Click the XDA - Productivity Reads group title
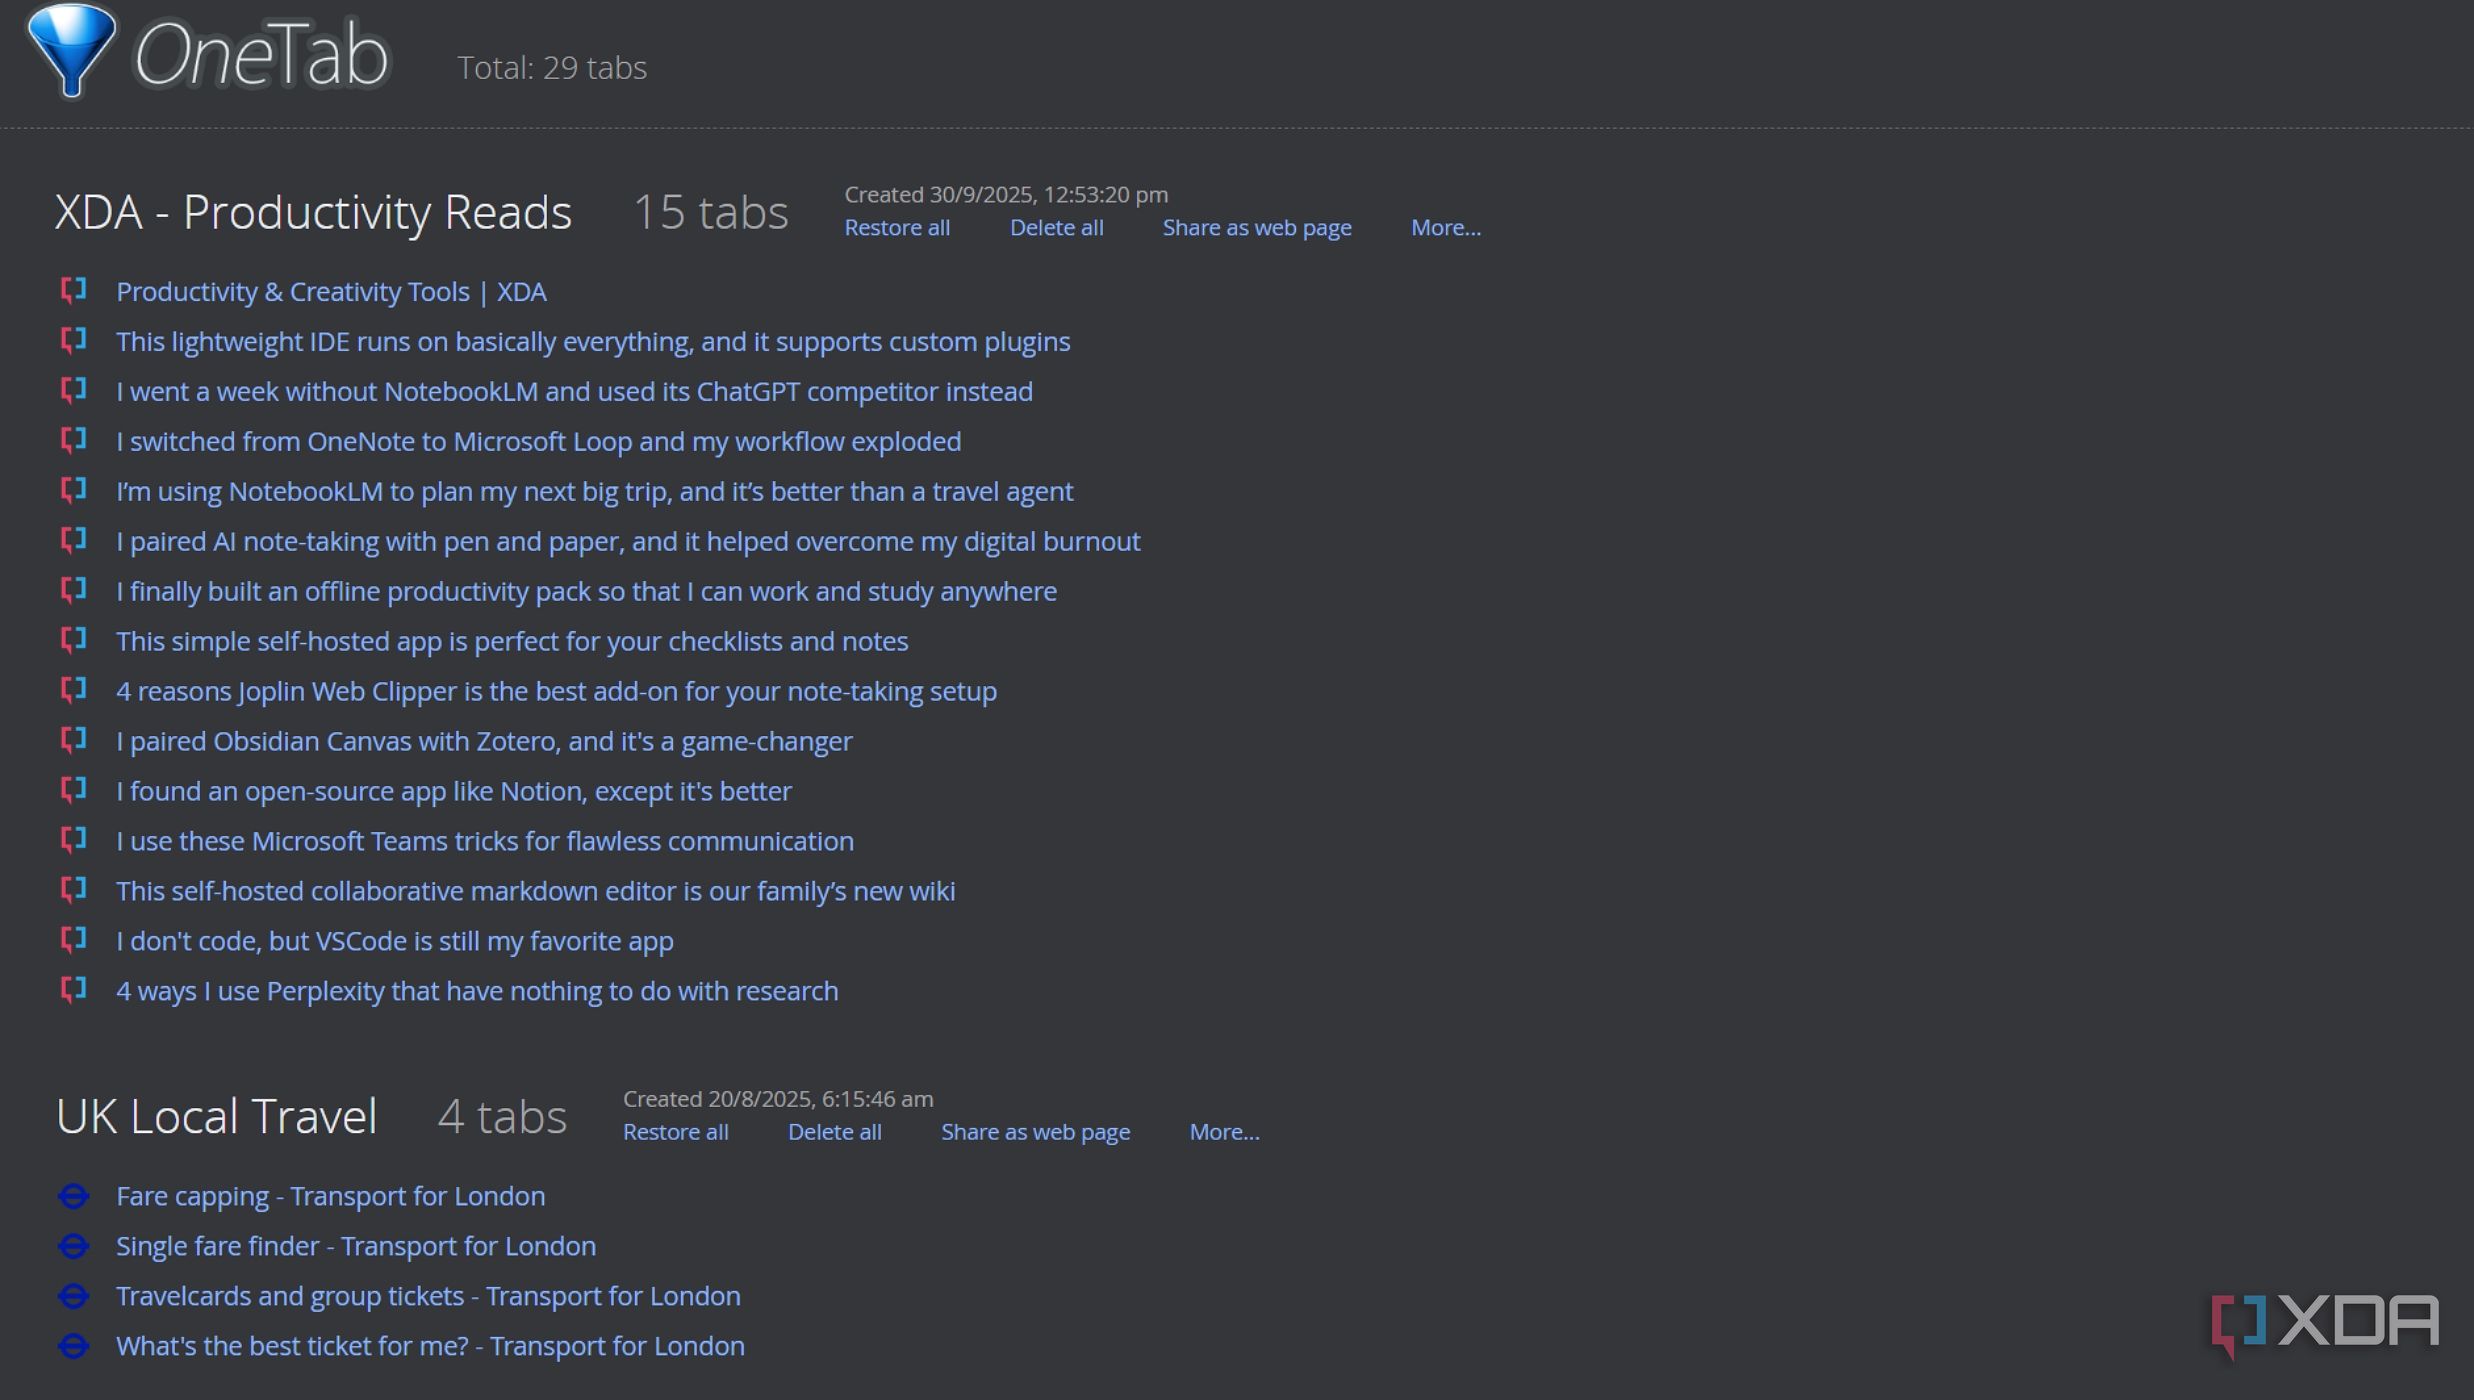The height and width of the screenshot is (1400, 2474). (x=313, y=212)
